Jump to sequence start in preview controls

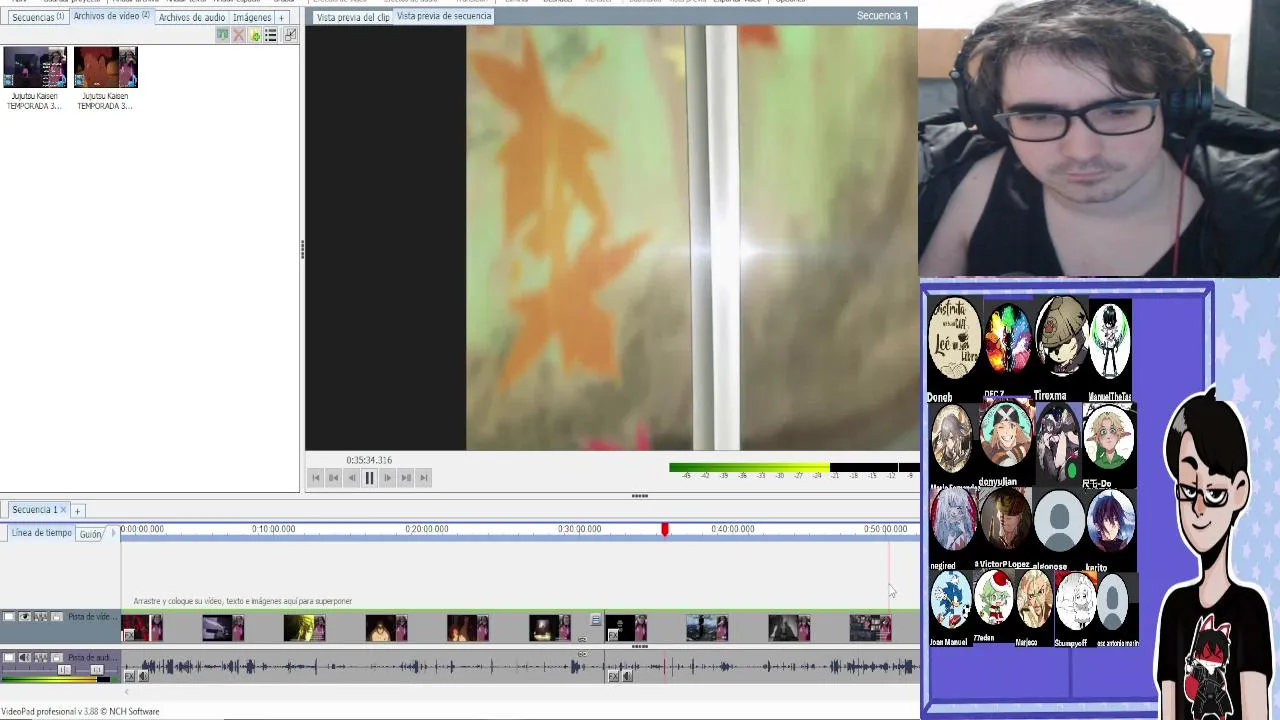316,478
